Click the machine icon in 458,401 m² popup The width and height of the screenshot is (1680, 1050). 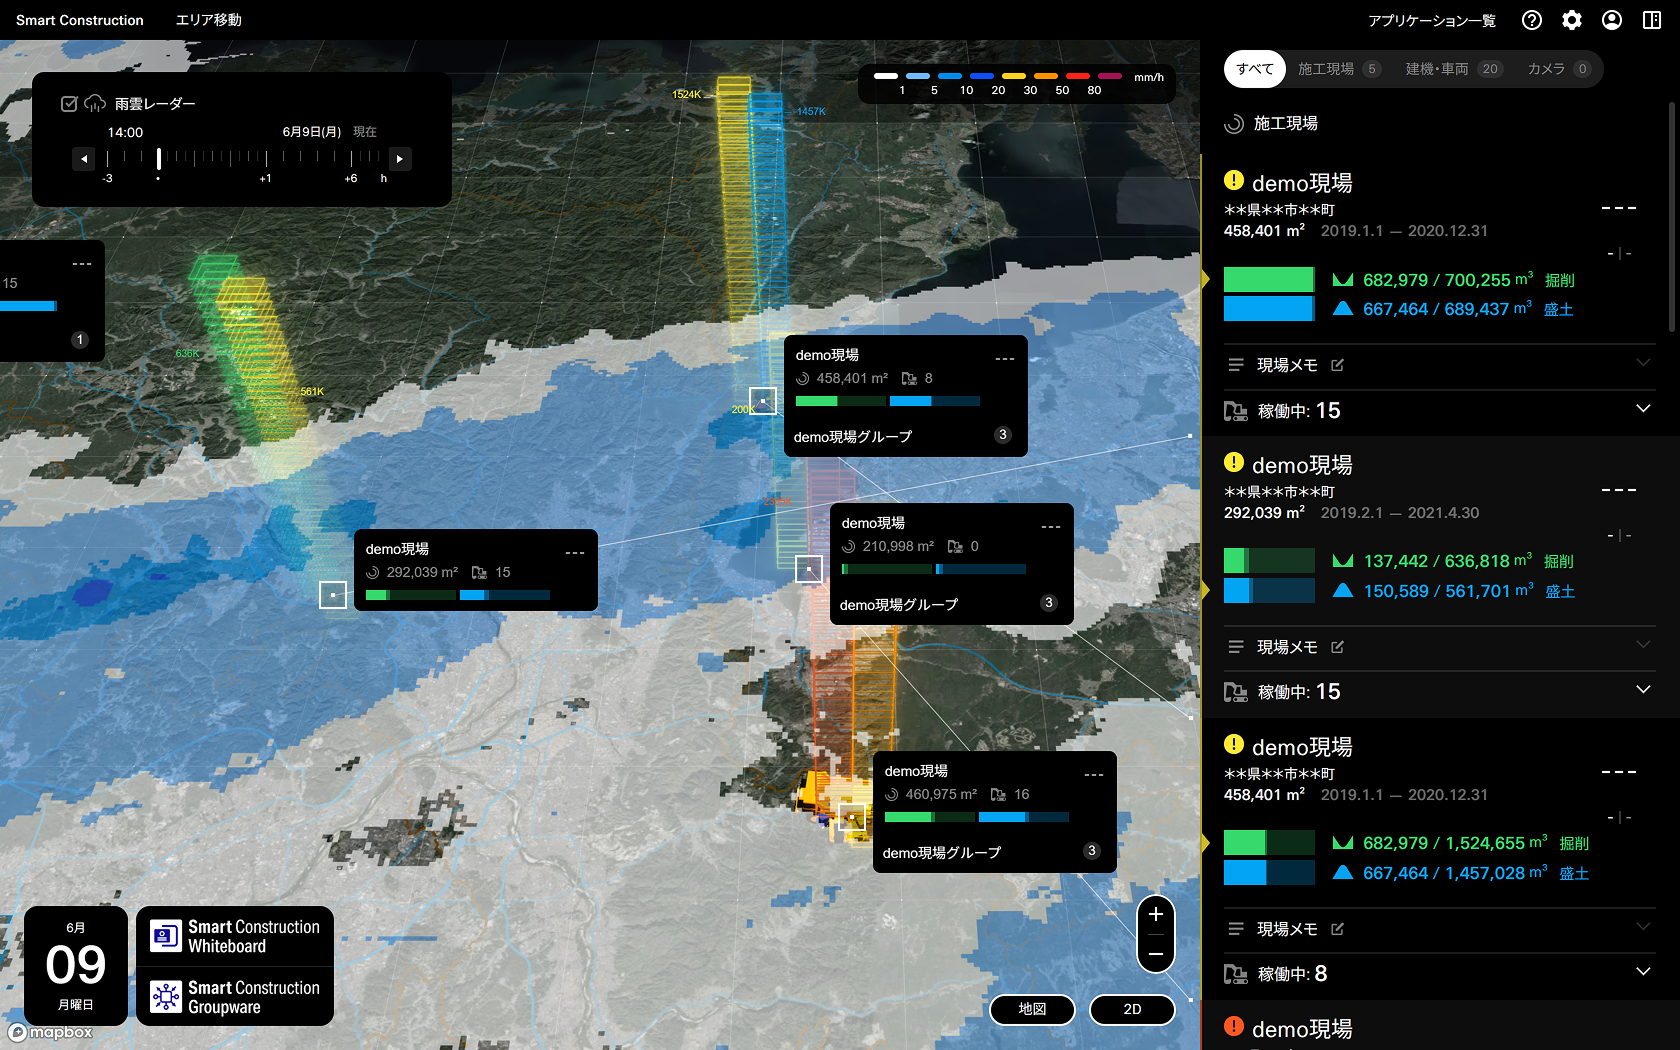[909, 379]
